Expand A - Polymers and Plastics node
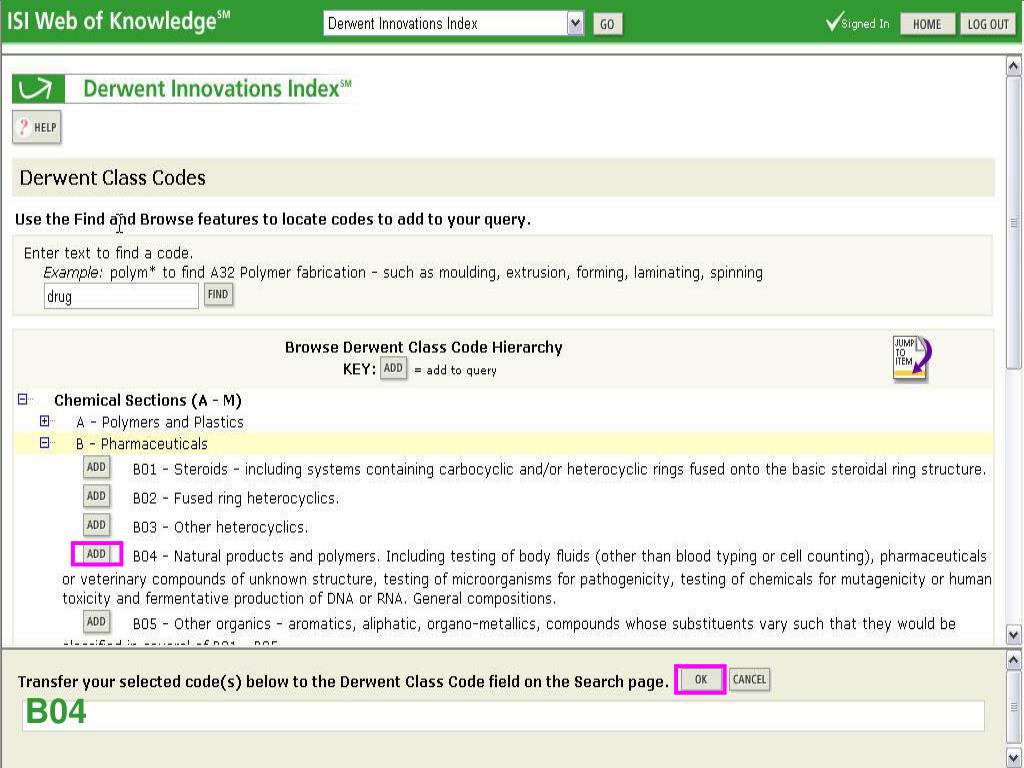This screenshot has height=768, width=1024. click(x=44, y=421)
